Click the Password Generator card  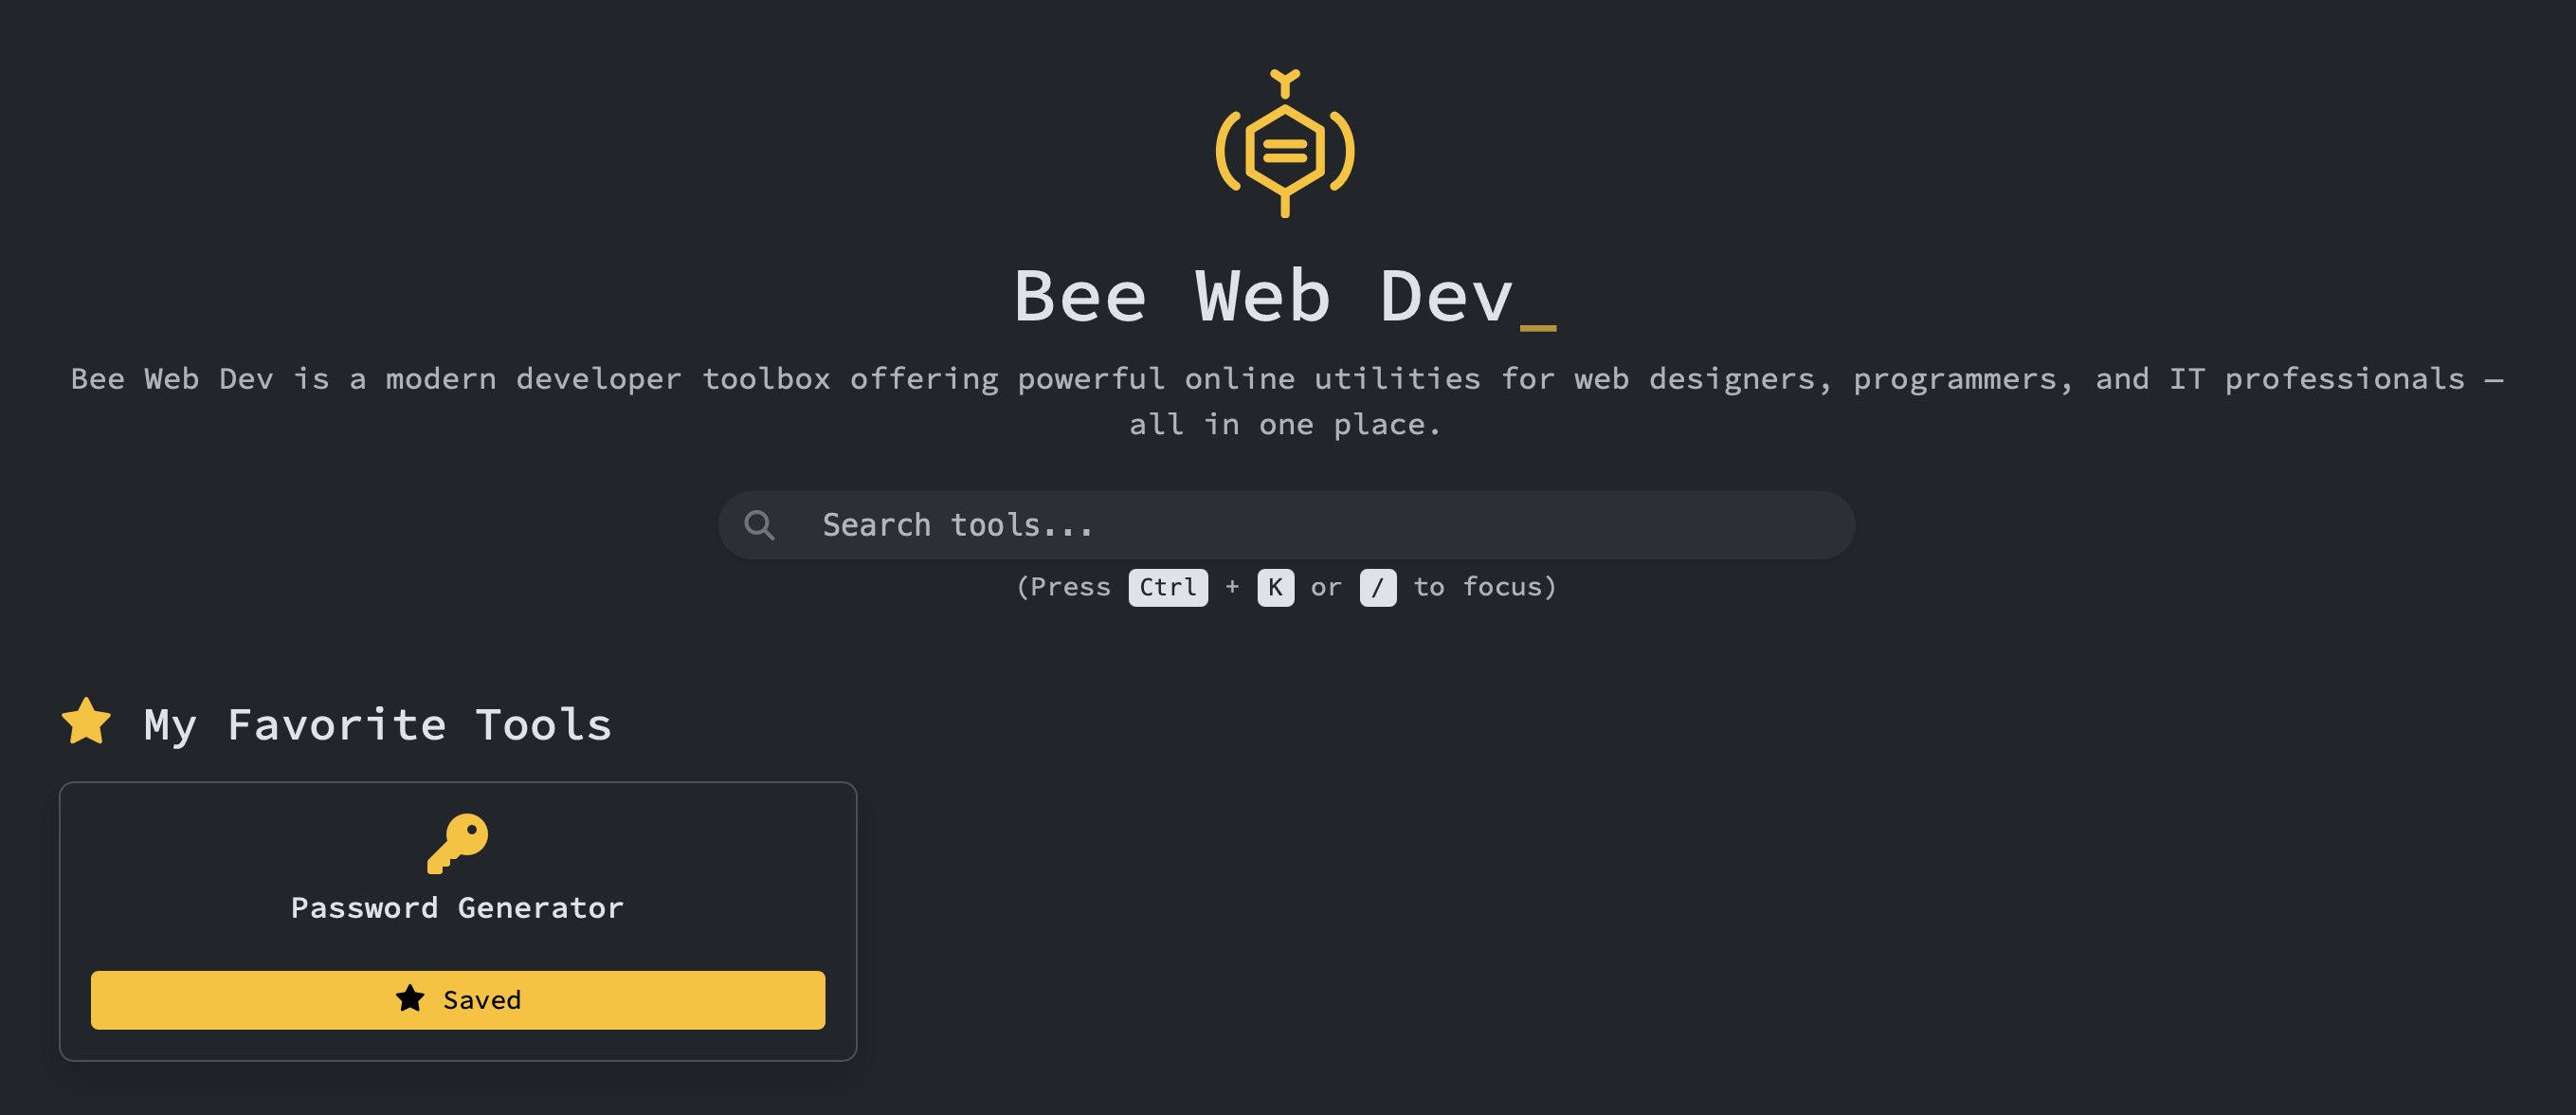click(458, 880)
